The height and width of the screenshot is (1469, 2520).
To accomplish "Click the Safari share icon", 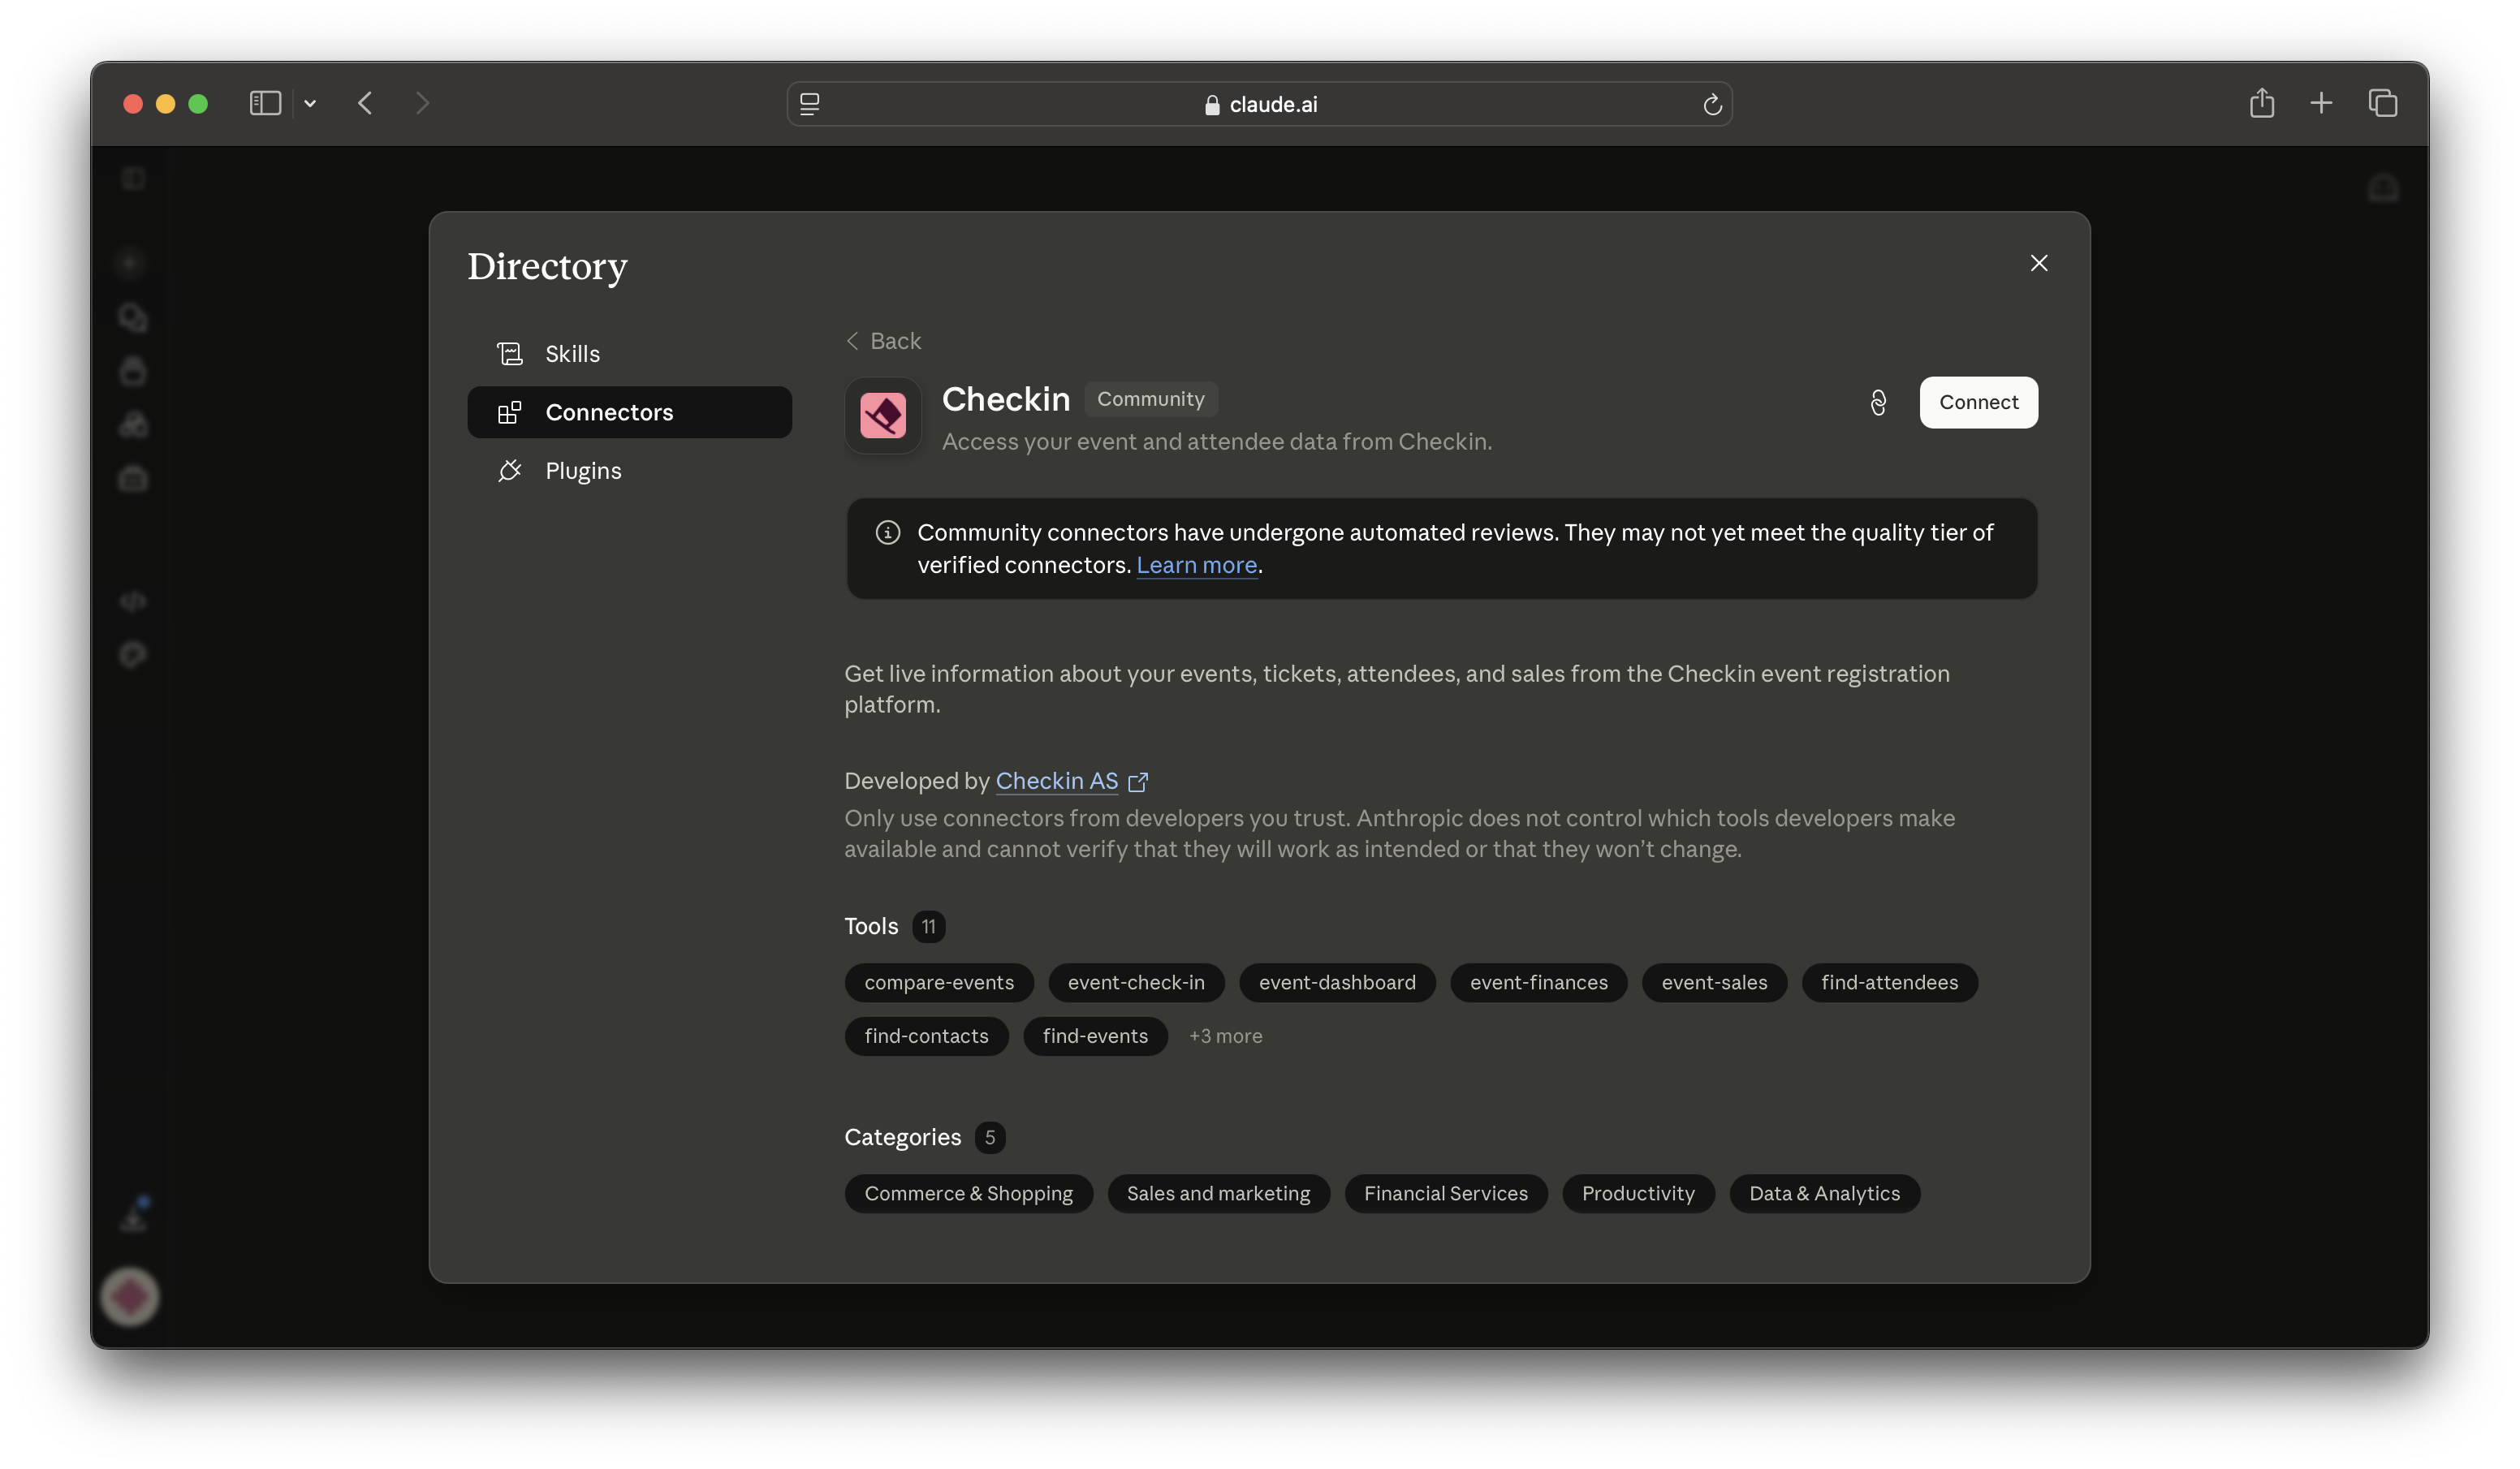I will (x=2261, y=103).
